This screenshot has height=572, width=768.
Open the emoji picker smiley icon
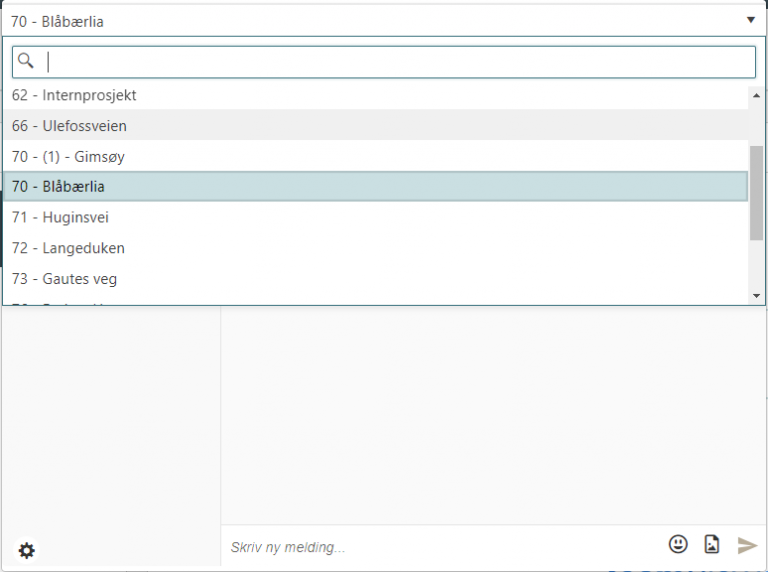678,544
